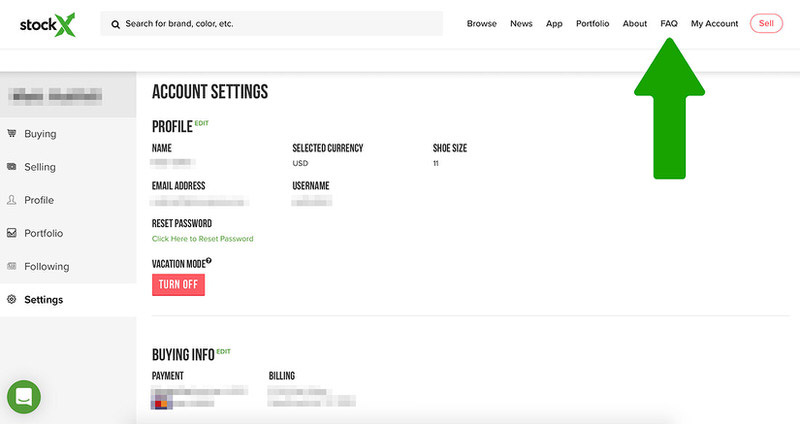Select Buying in sidebar
The image size is (800, 424).
pyautogui.click(x=40, y=134)
